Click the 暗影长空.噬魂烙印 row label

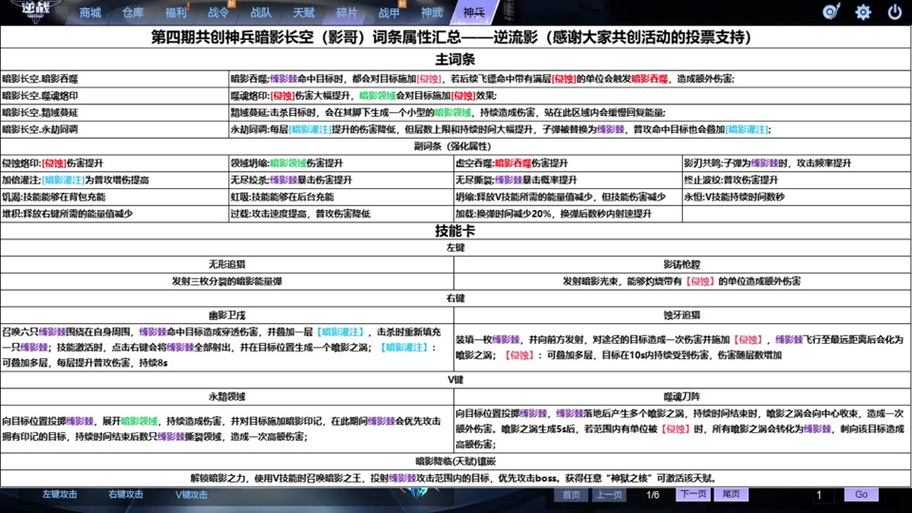click(40, 95)
